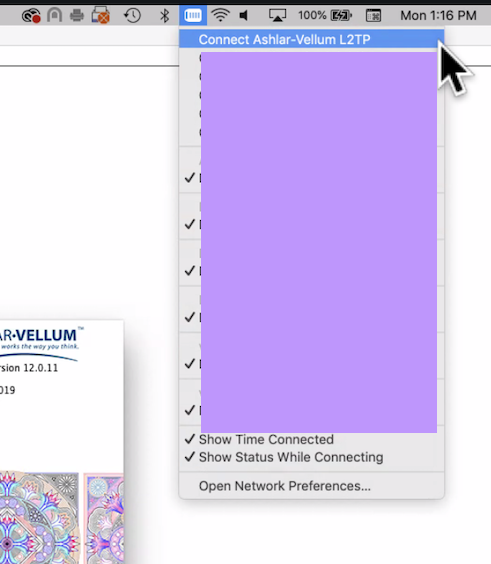Click the printer icon with orange error badge

coord(100,16)
